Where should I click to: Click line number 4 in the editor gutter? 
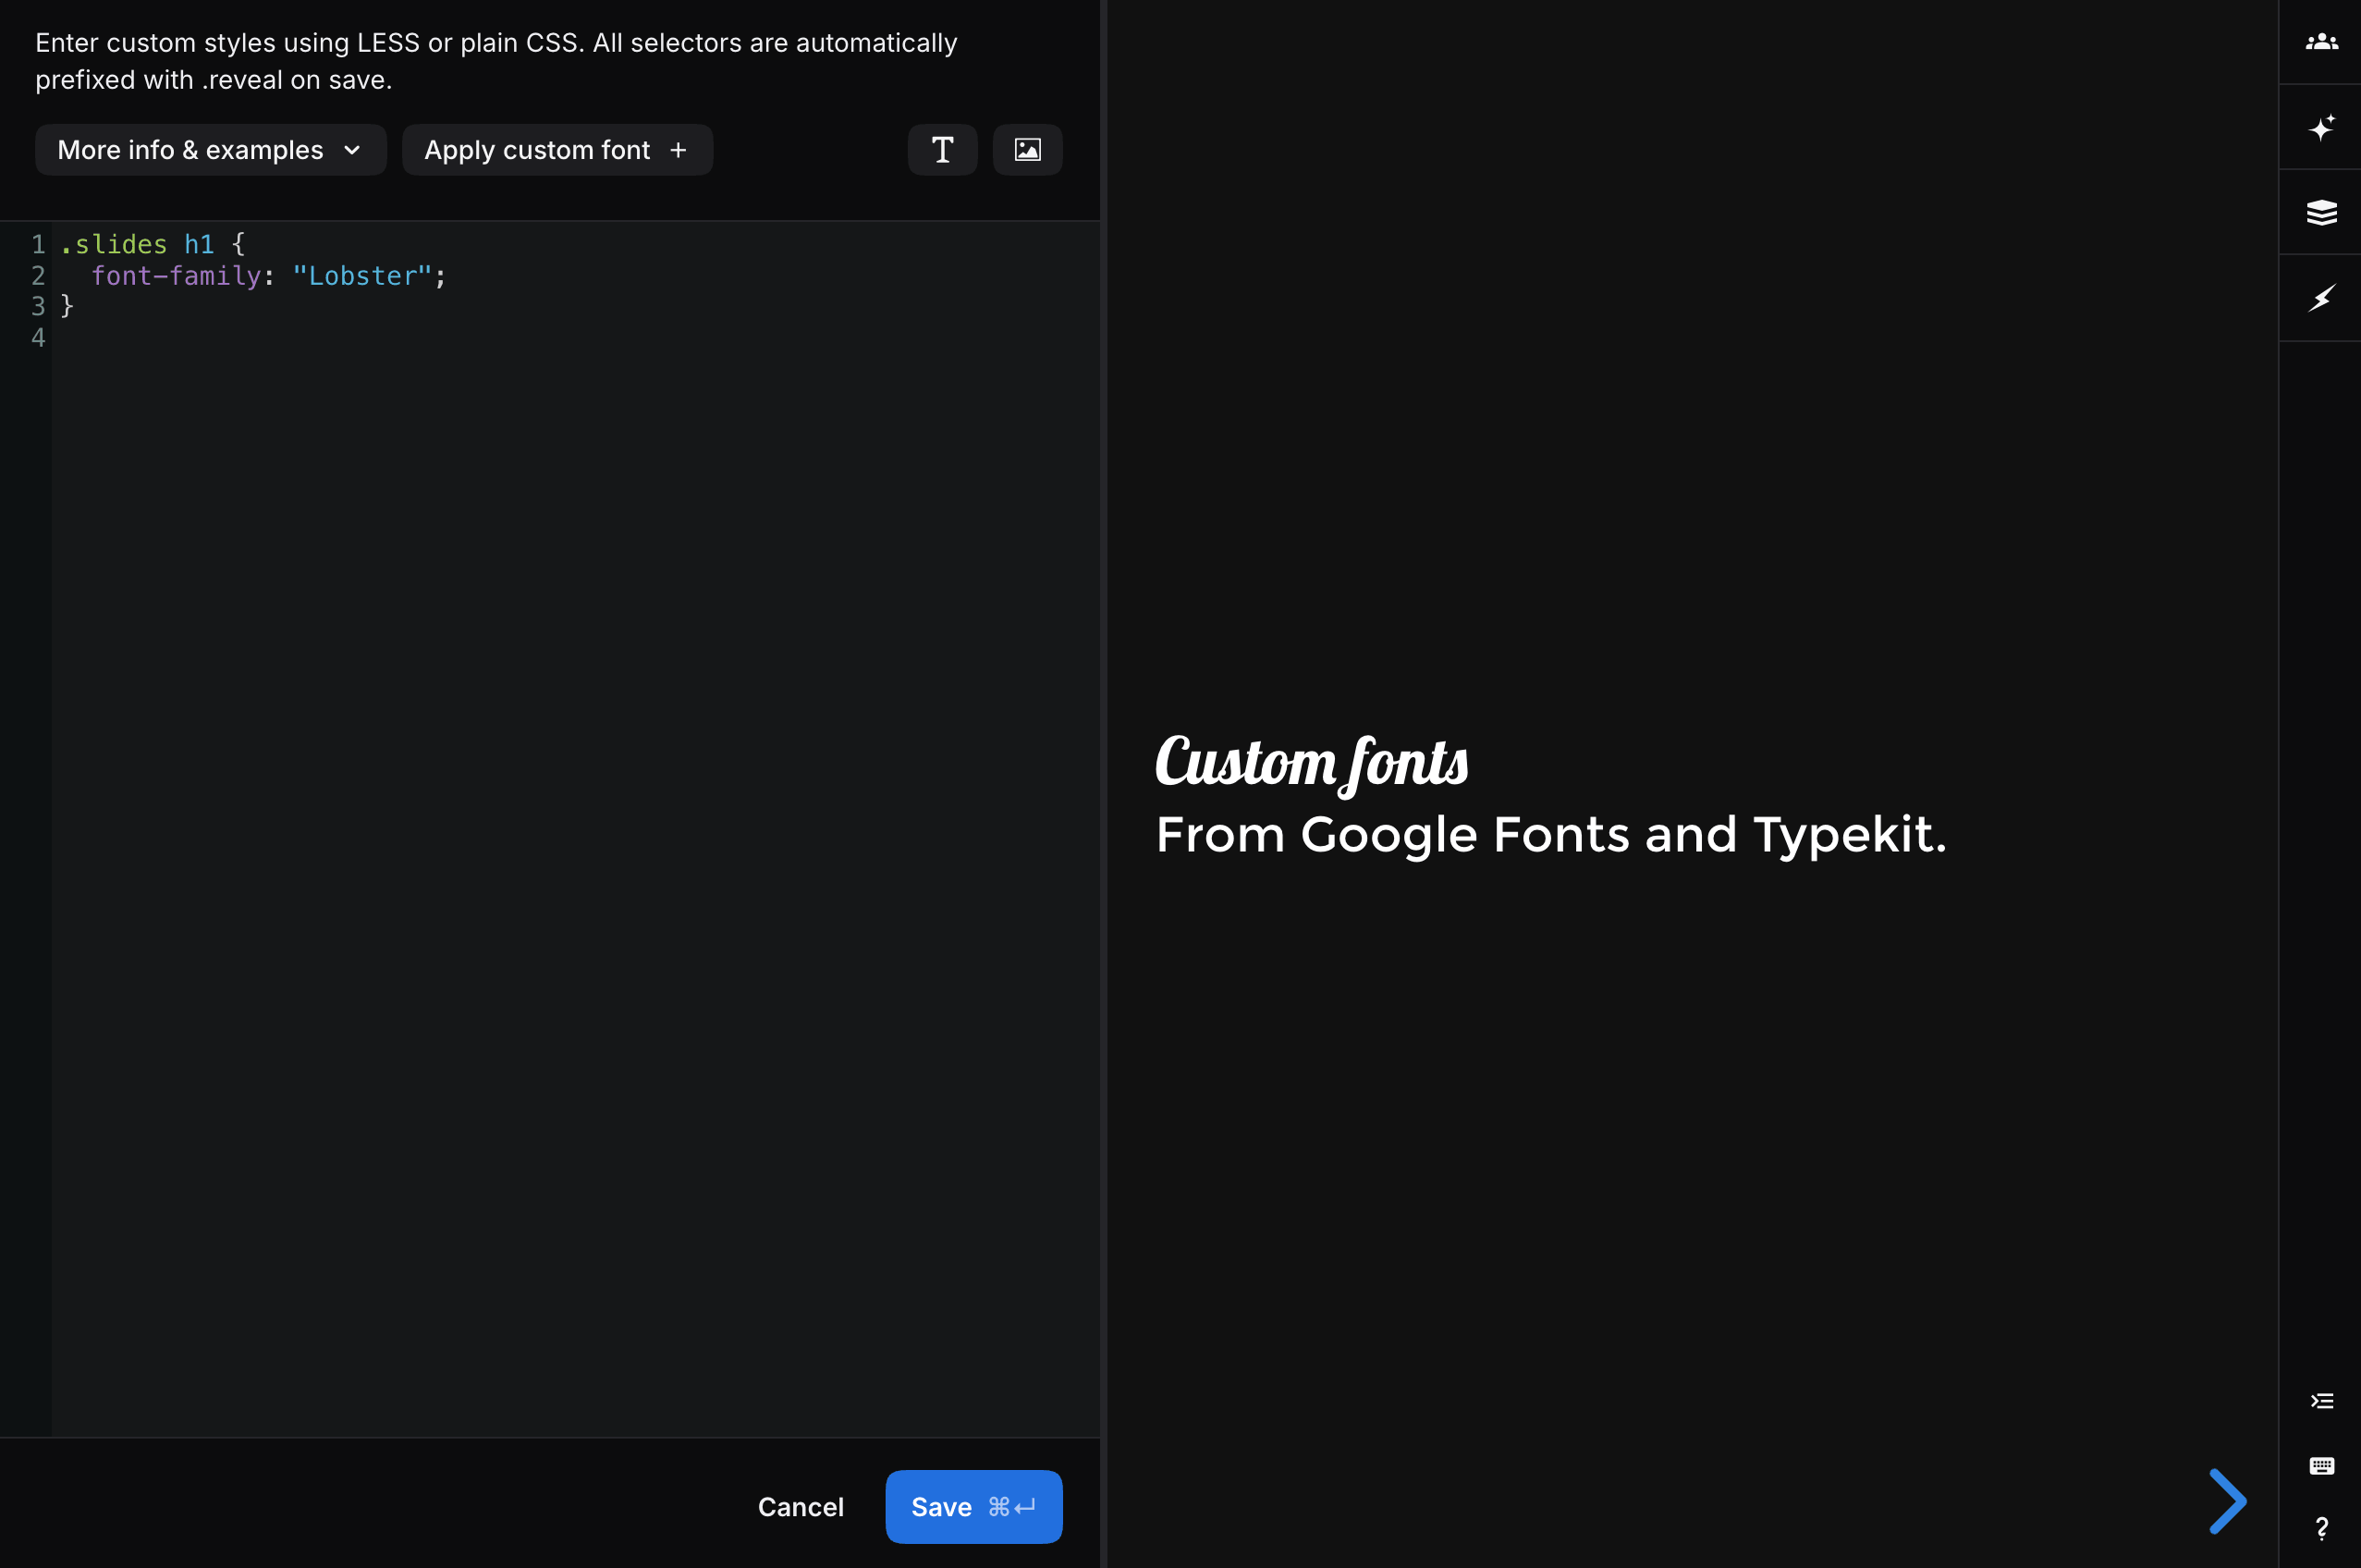(x=38, y=338)
